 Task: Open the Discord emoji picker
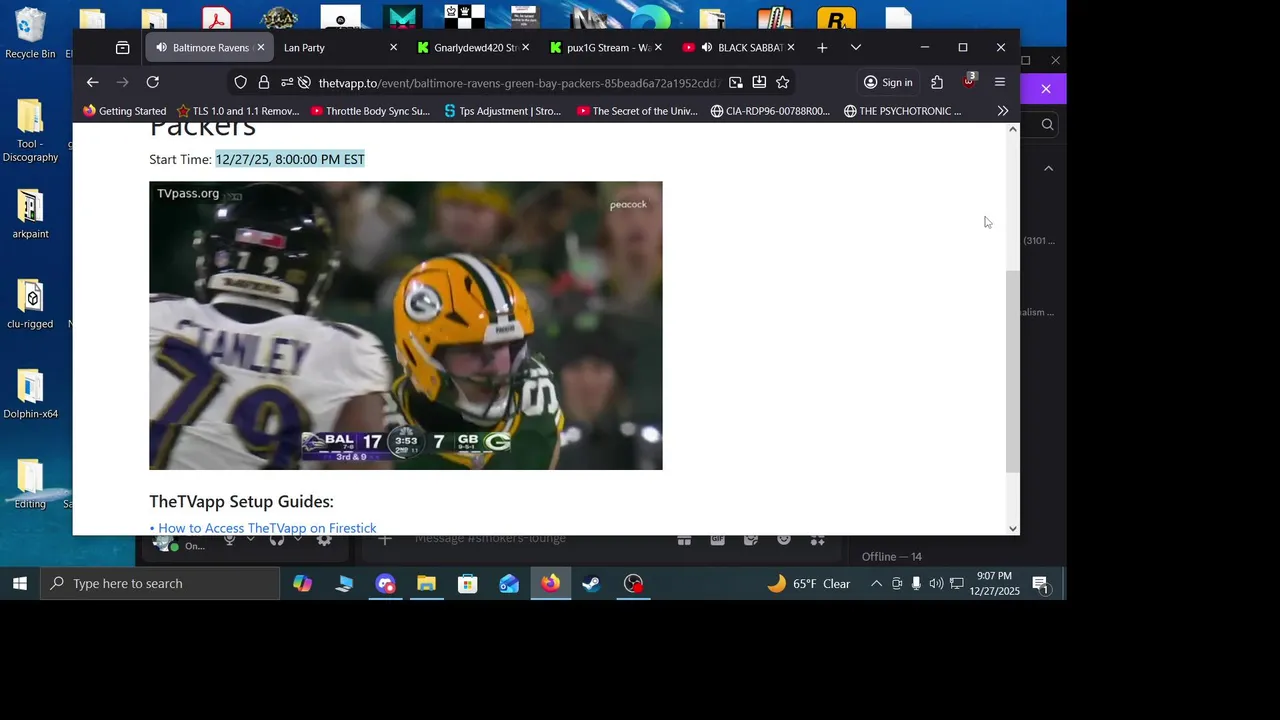[x=784, y=539]
